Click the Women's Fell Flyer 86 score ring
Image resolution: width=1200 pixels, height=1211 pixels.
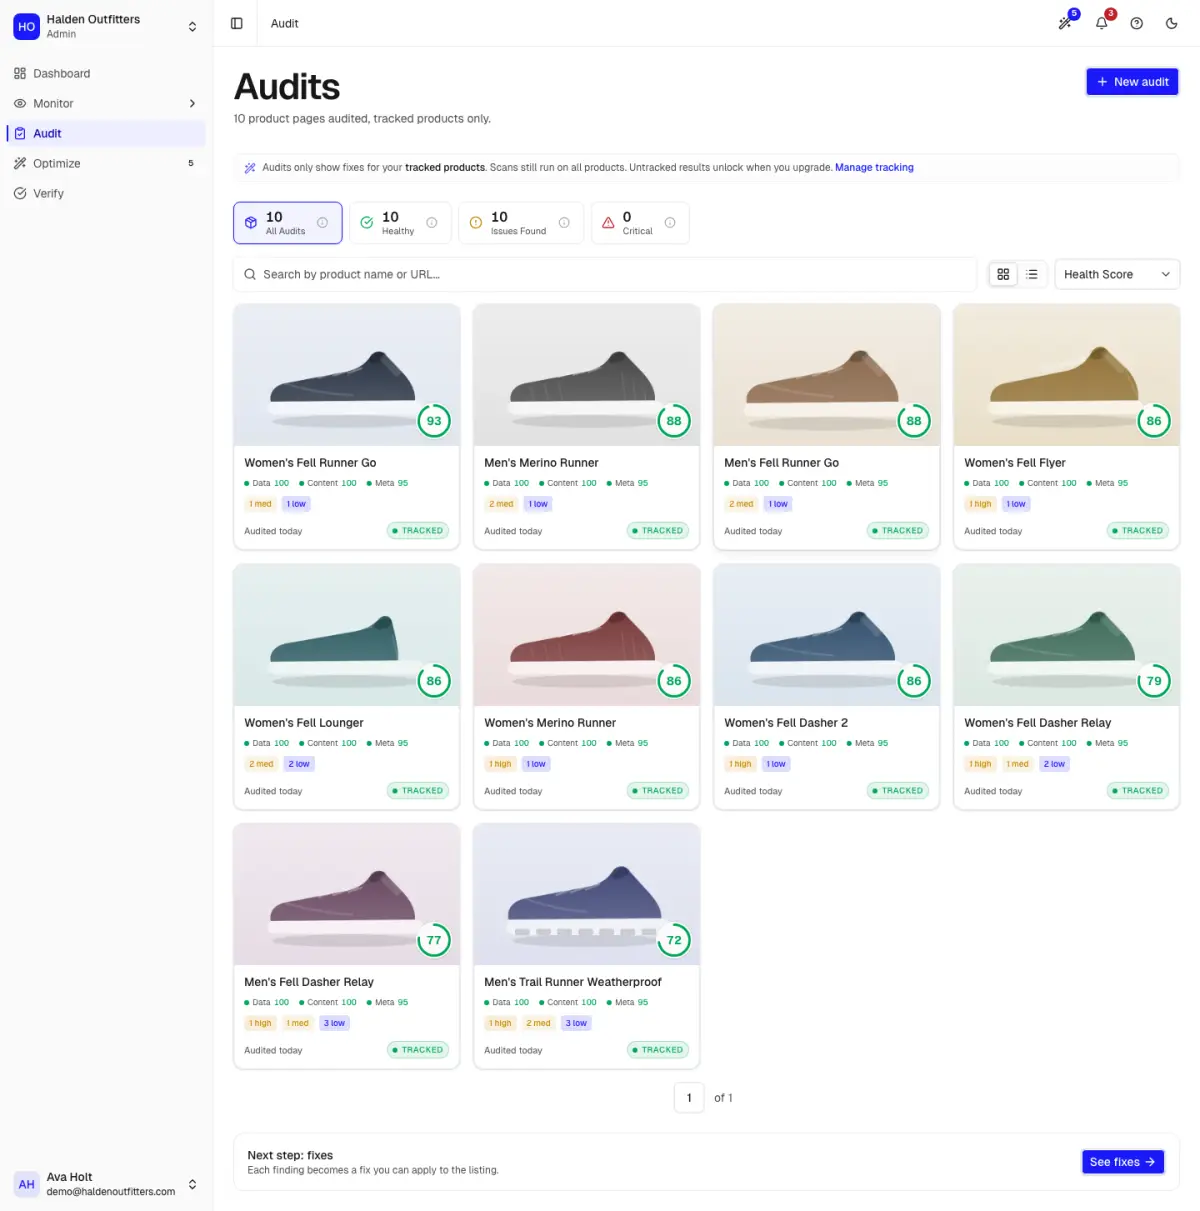(1154, 421)
